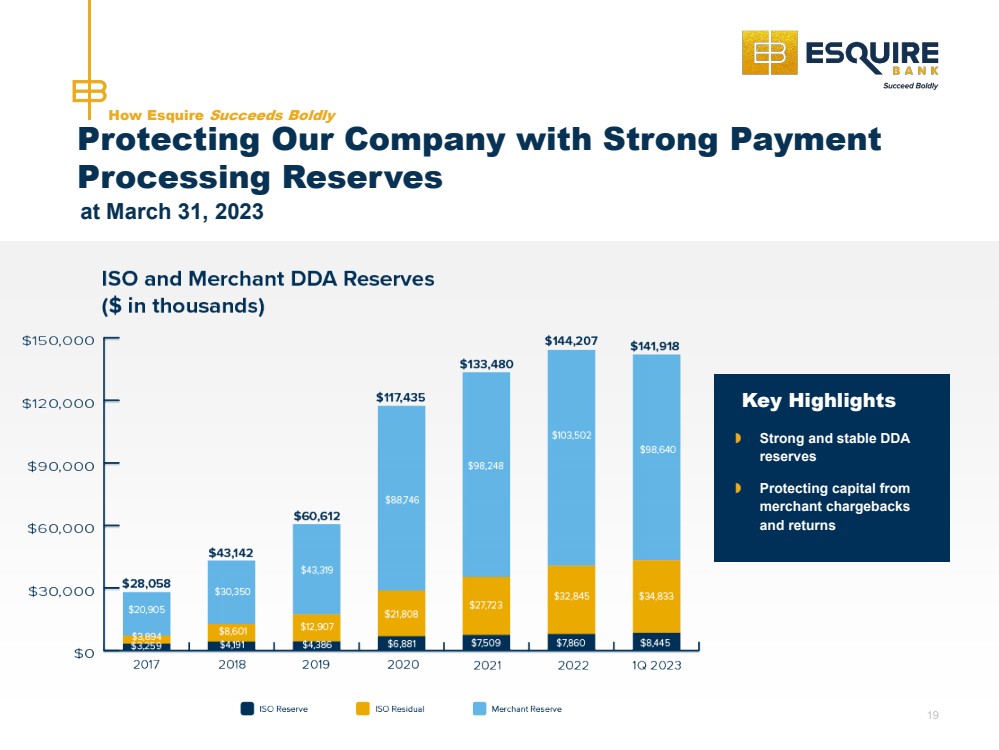Click the small EB monogram near the heading

tap(89, 91)
